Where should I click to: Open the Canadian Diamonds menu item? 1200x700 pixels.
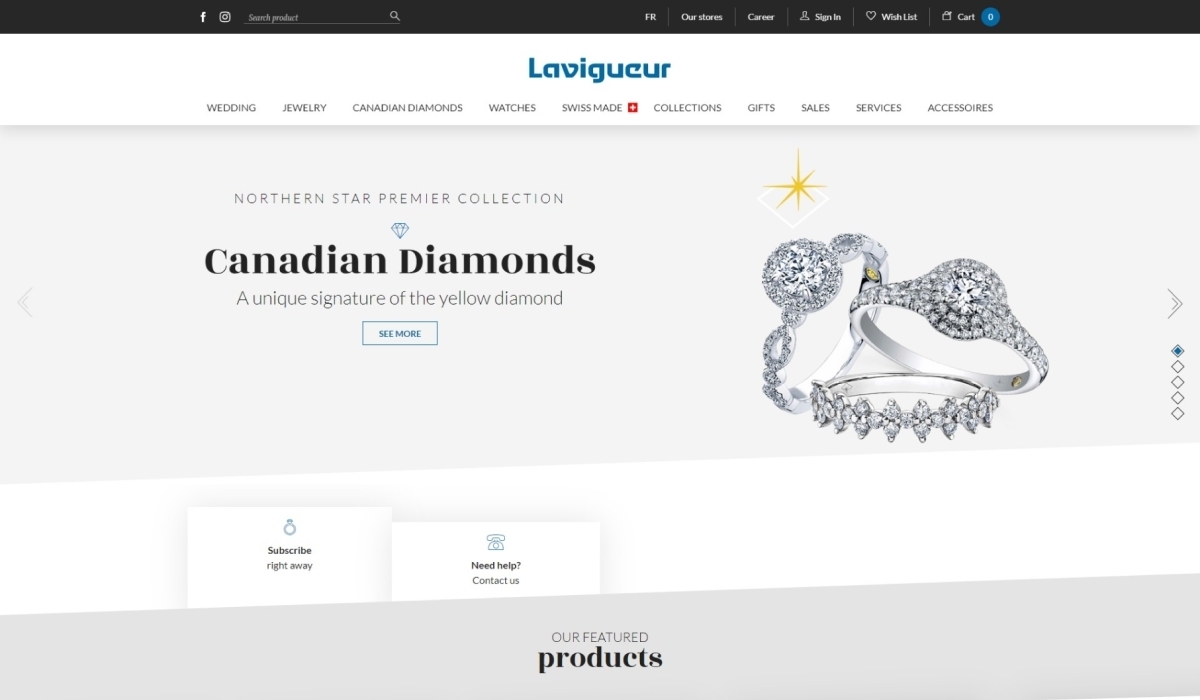(407, 108)
